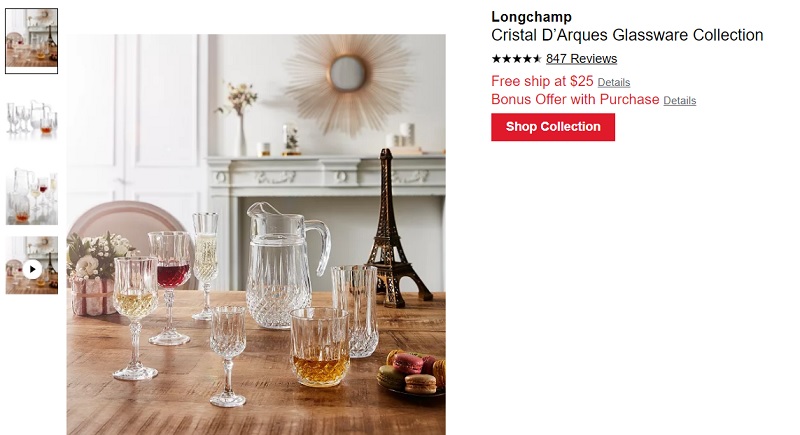Click the red wine glass in main photo
Image resolution: width=800 pixels, height=435 pixels.
170,288
